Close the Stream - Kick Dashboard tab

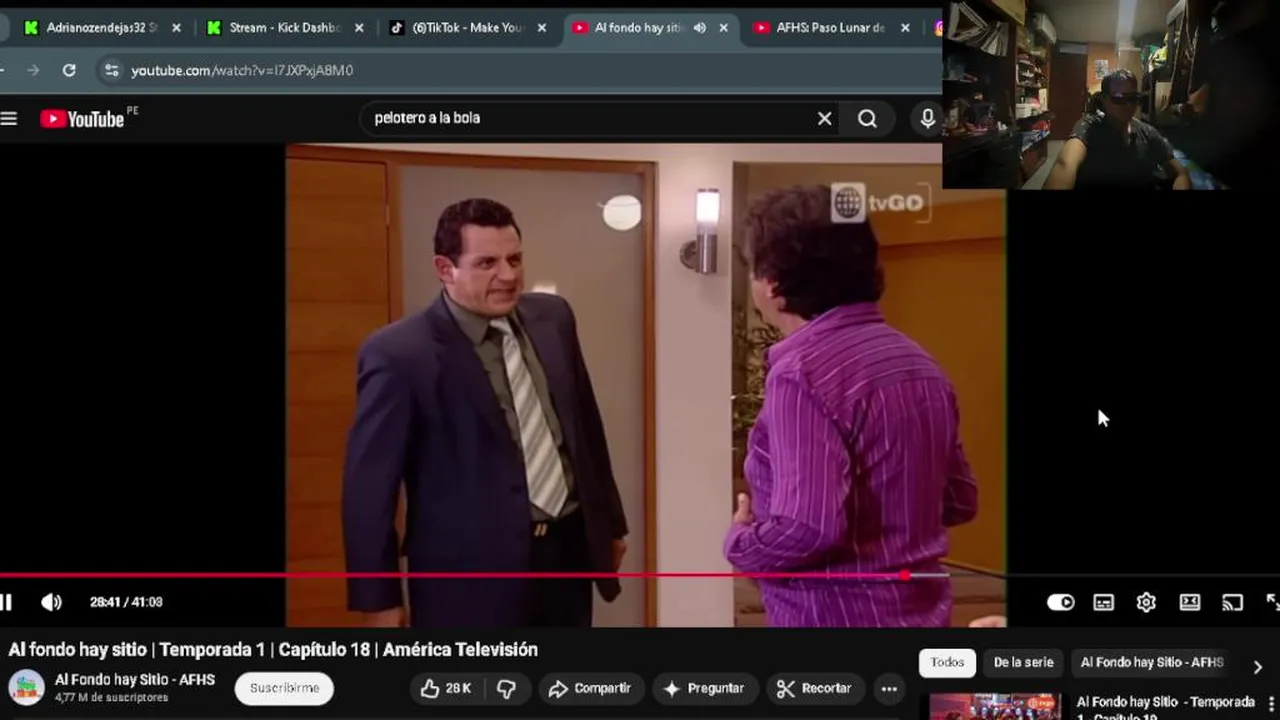pos(359,28)
